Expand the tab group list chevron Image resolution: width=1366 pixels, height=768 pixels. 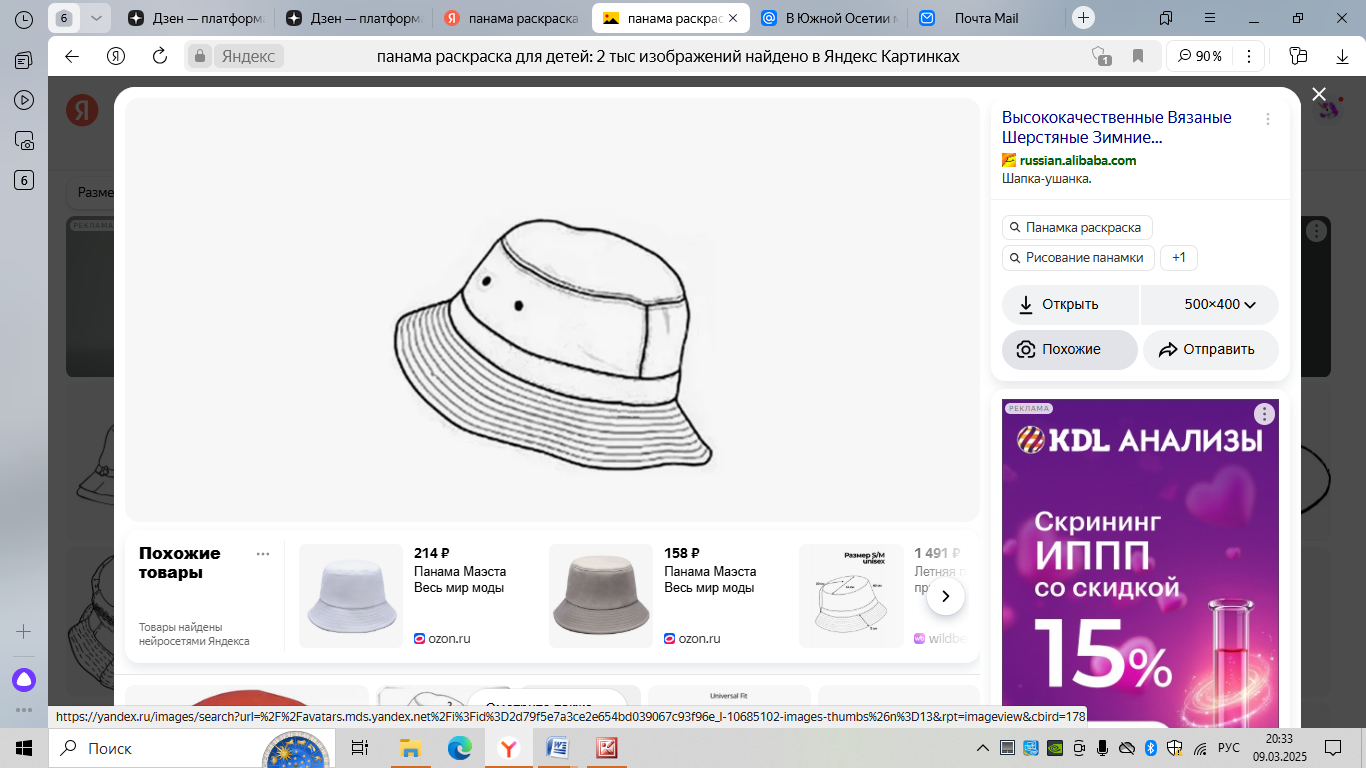point(95,18)
